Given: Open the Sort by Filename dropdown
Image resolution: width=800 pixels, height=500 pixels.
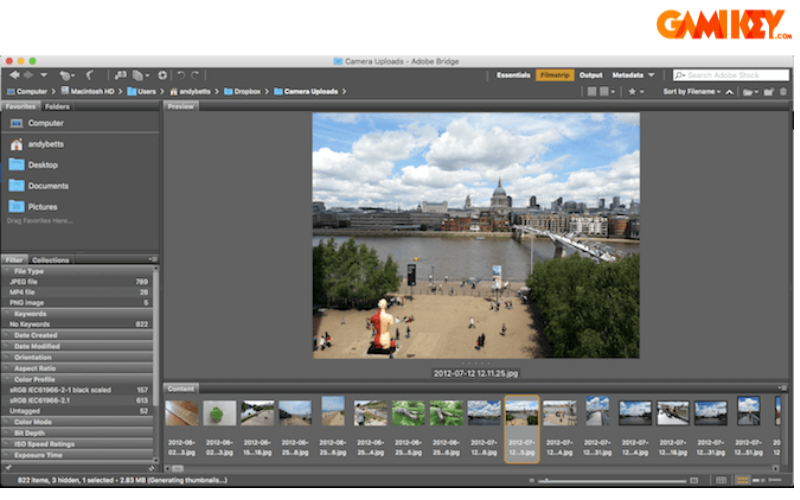Looking at the screenshot, I should tap(692, 92).
